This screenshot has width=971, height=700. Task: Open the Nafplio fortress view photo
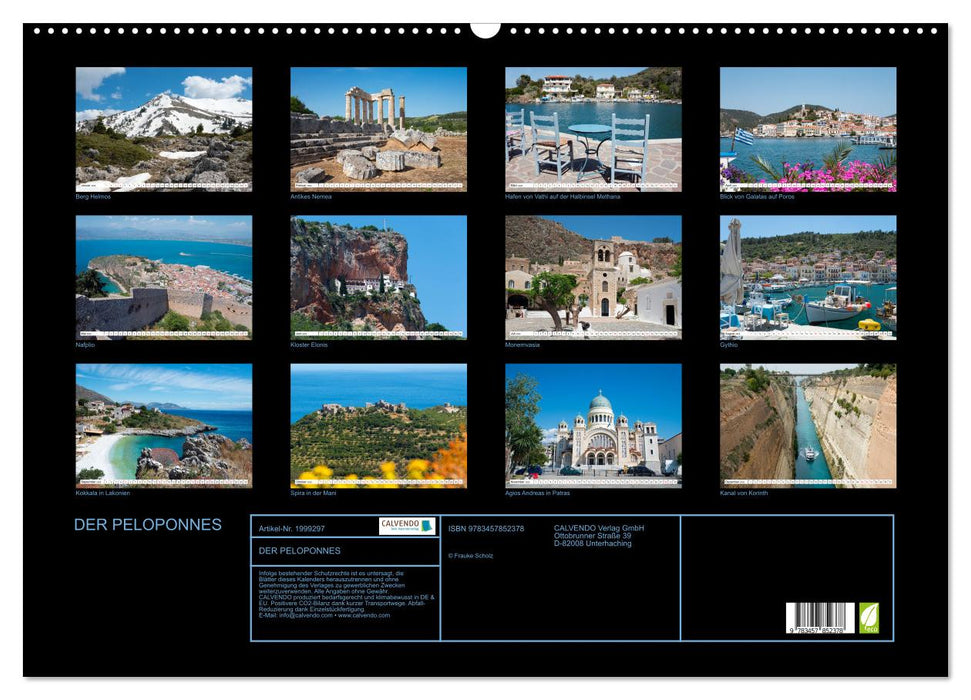pos(164,277)
